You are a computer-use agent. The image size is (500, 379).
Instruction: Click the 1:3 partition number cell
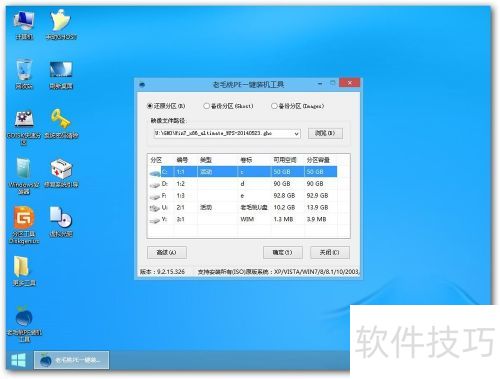pos(181,196)
